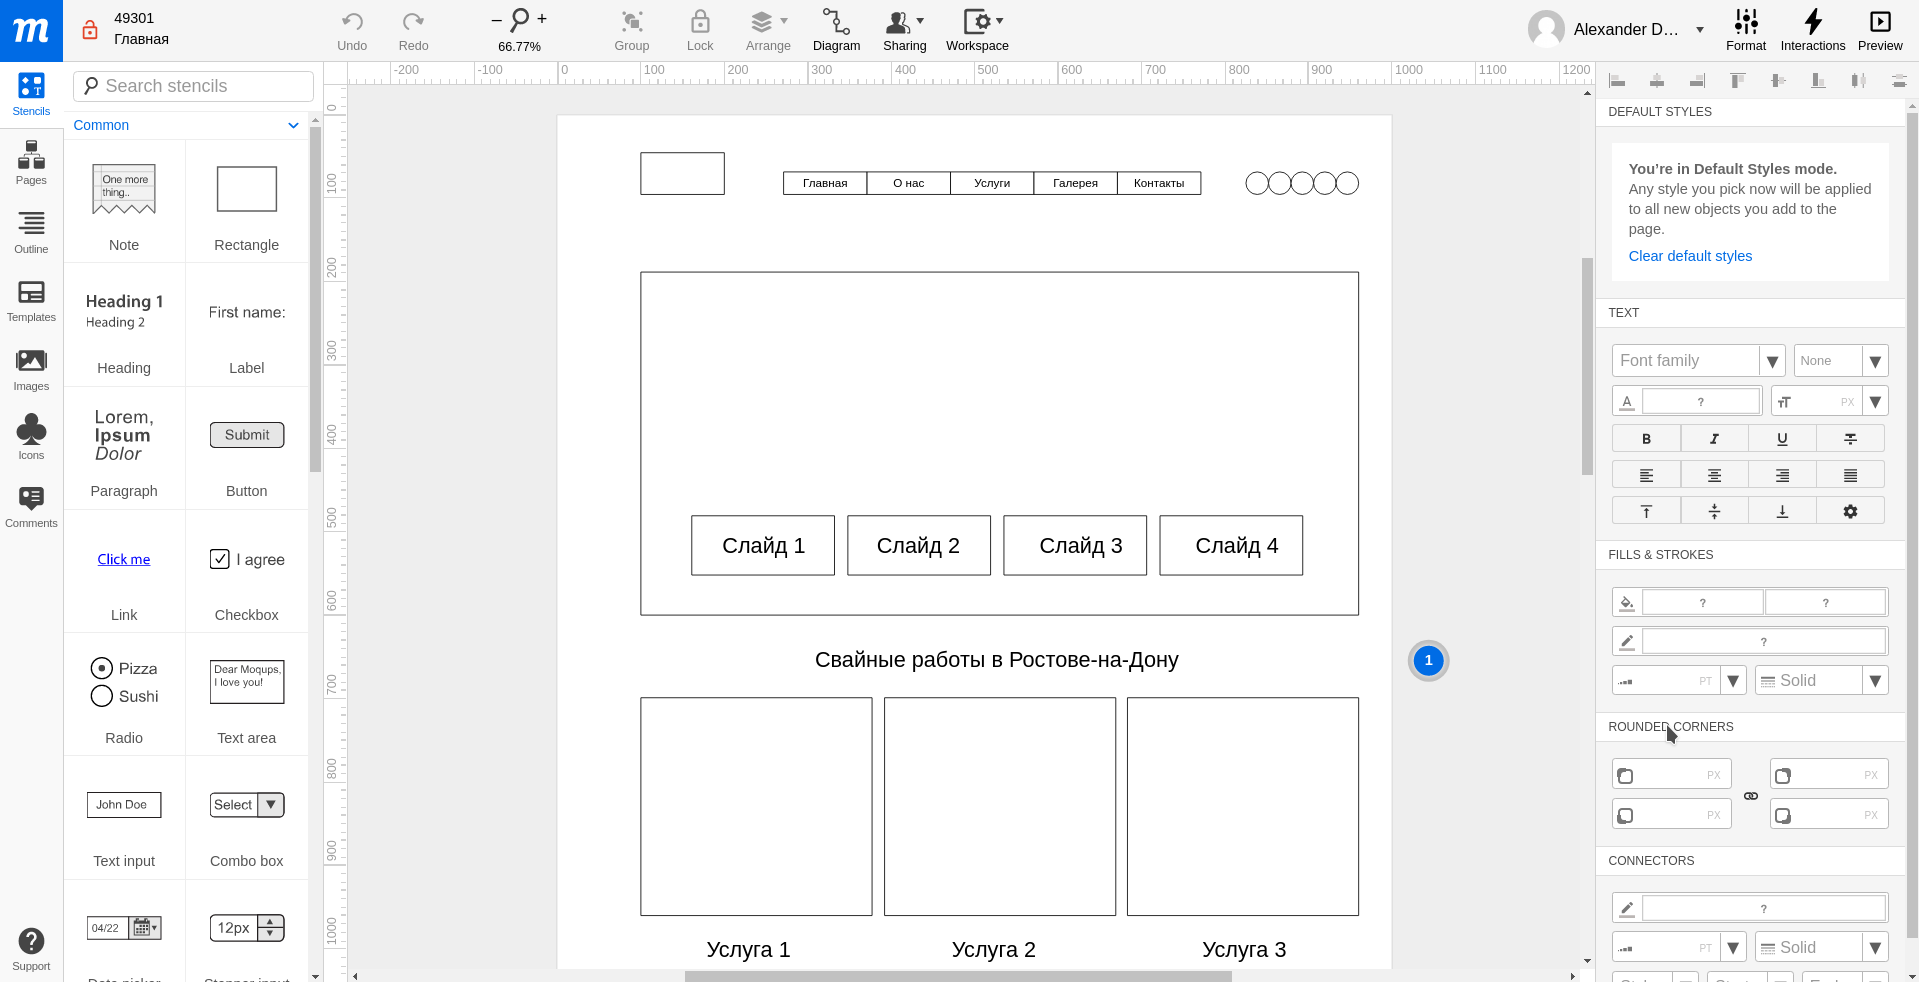Zoom out with the minus icon
Screen dimensions: 1919x982
[x=496, y=19]
